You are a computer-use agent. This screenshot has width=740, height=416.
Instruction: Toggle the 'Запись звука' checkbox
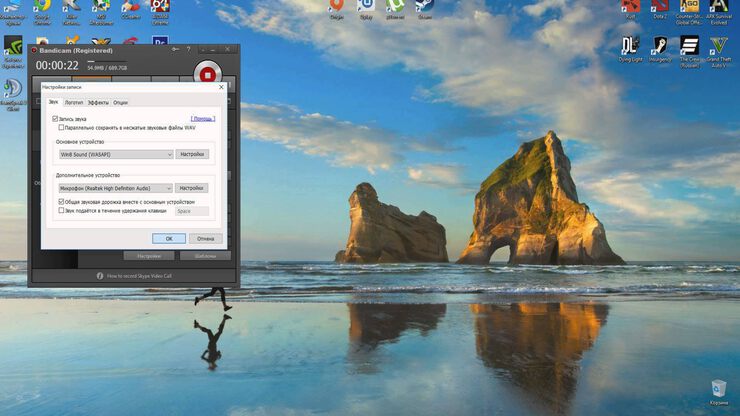pyautogui.click(x=55, y=119)
